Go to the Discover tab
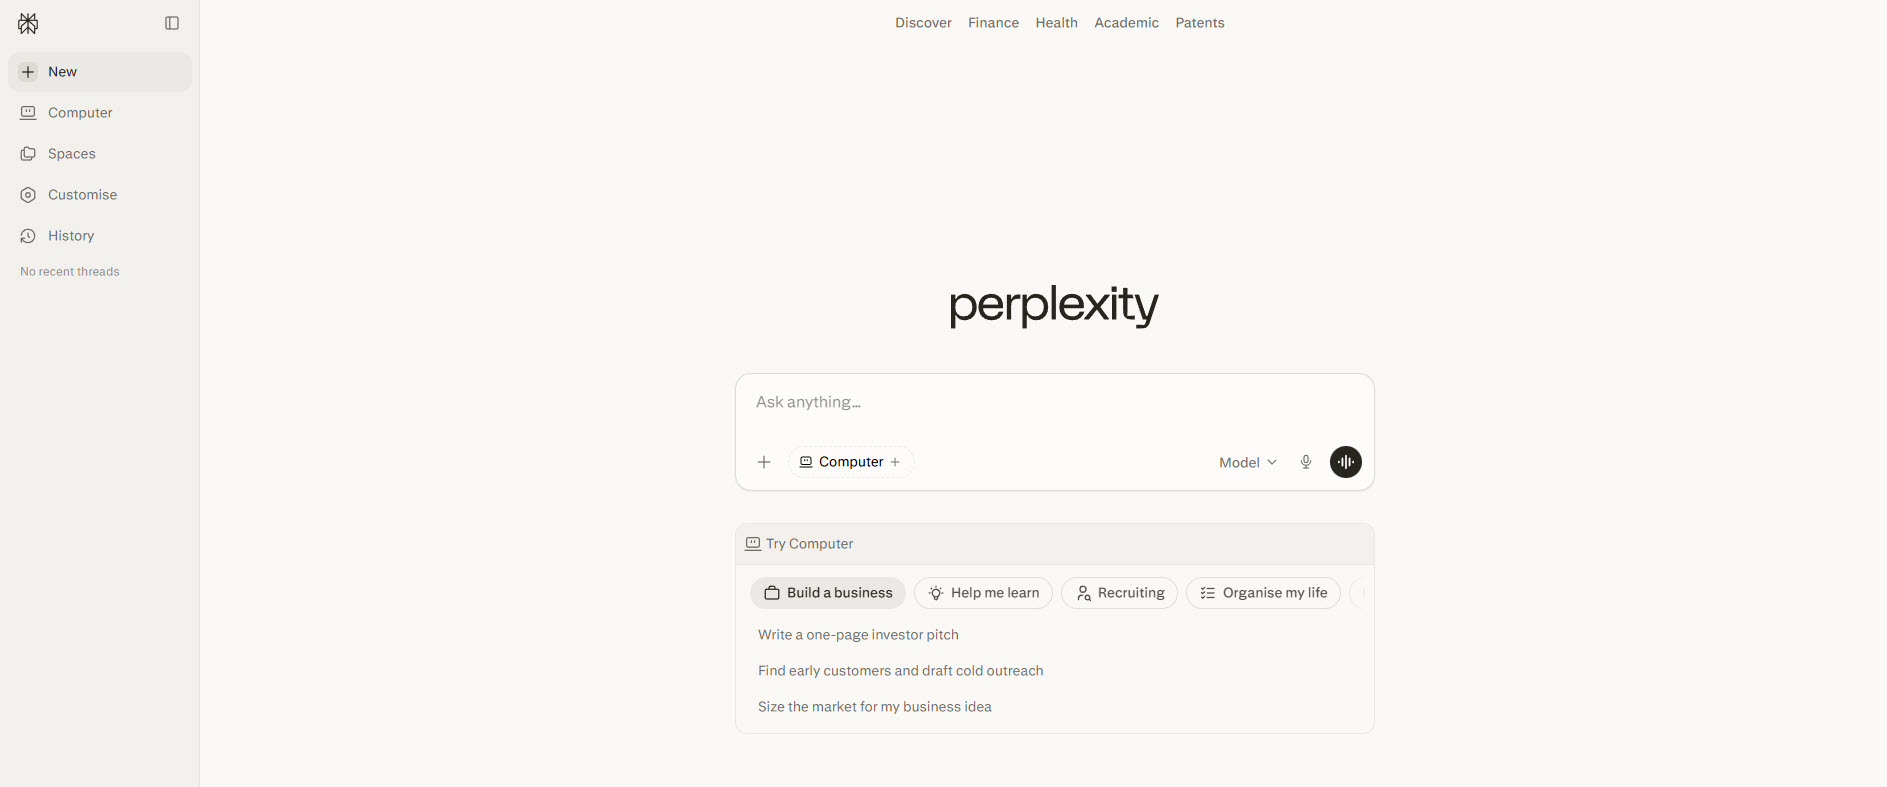 point(923,23)
